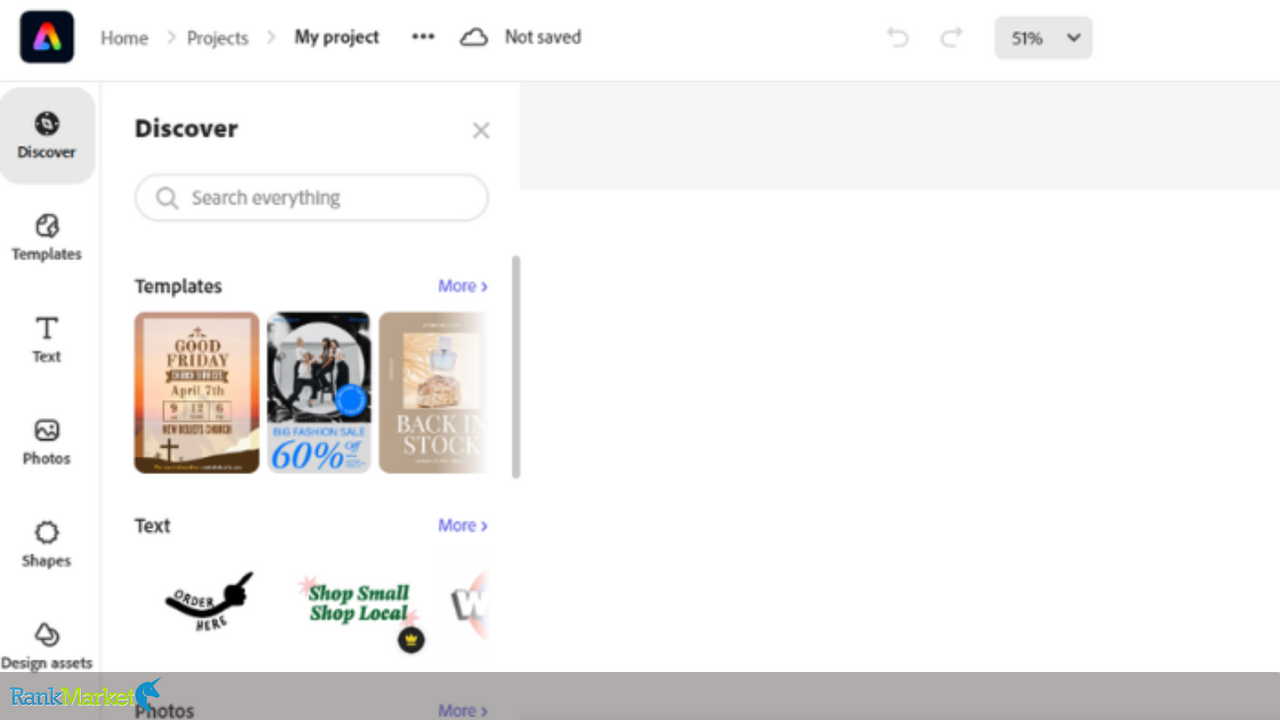Go to Projects in breadcrumb
This screenshot has height=720, width=1280.
point(217,38)
